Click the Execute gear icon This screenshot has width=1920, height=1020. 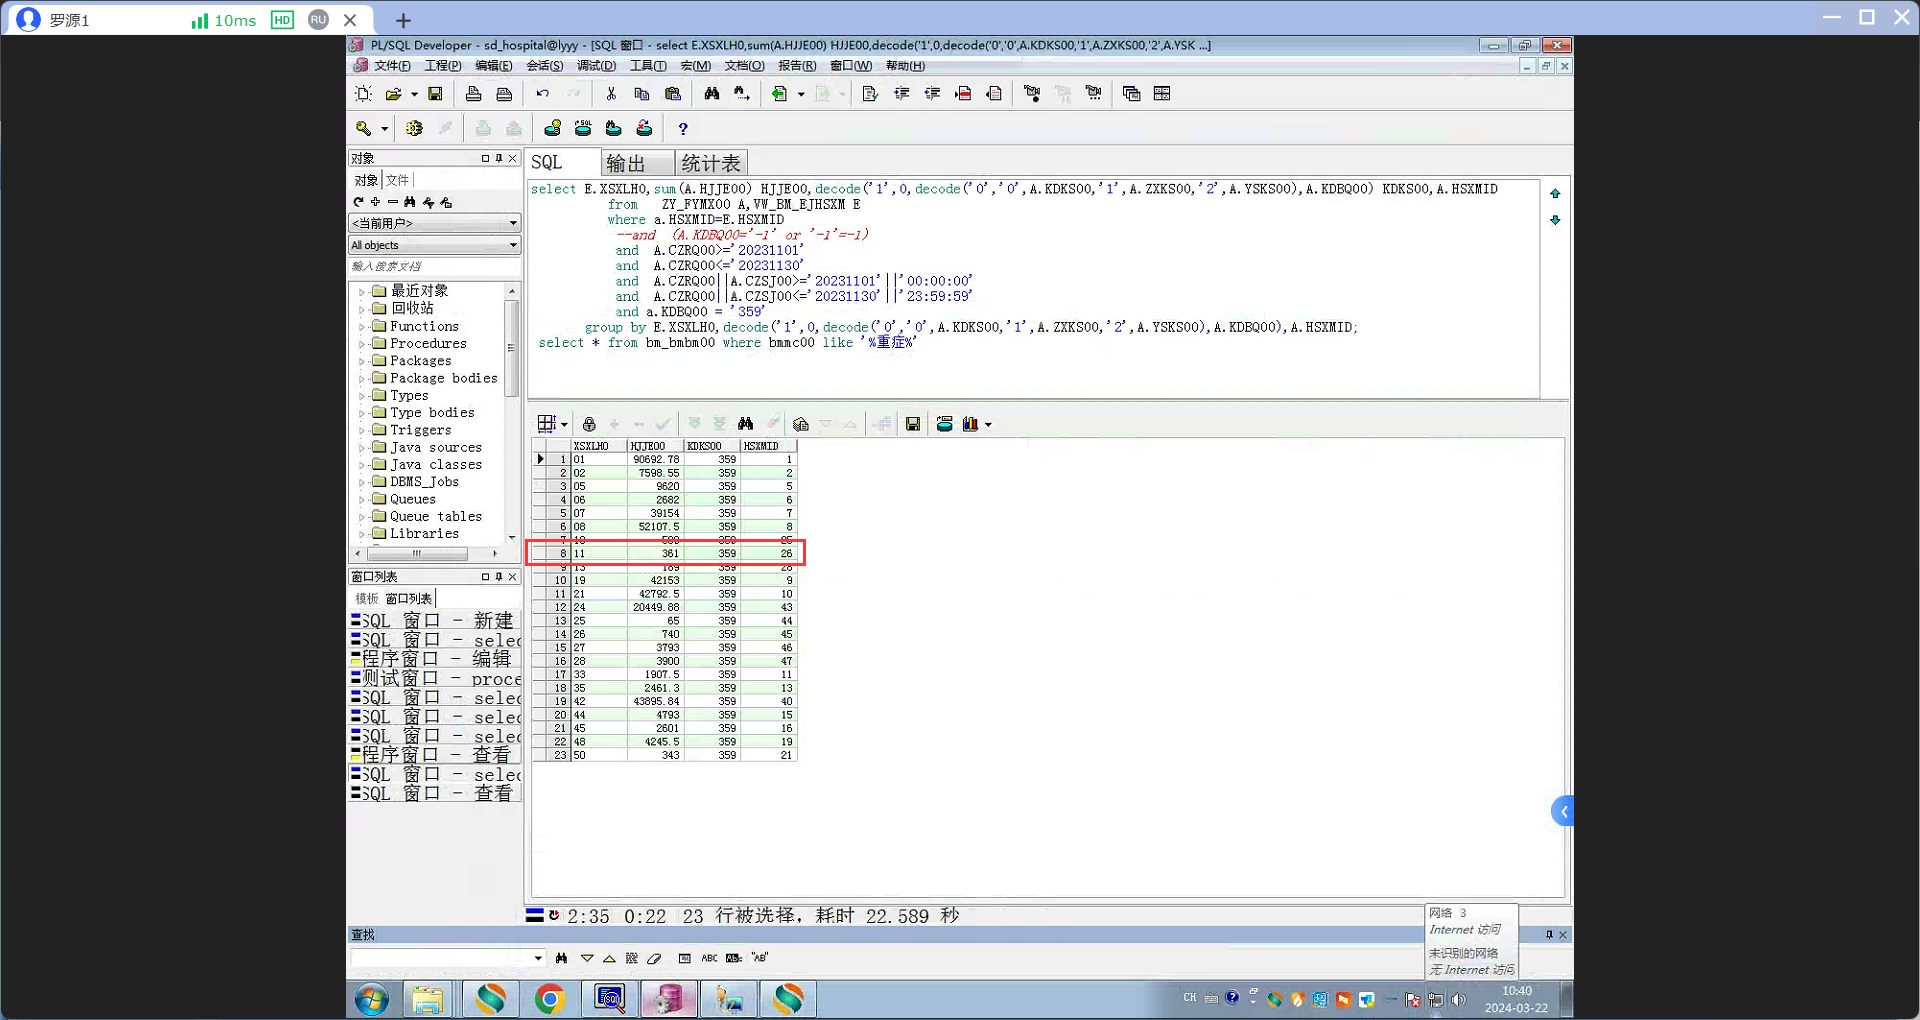pos(414,129)
